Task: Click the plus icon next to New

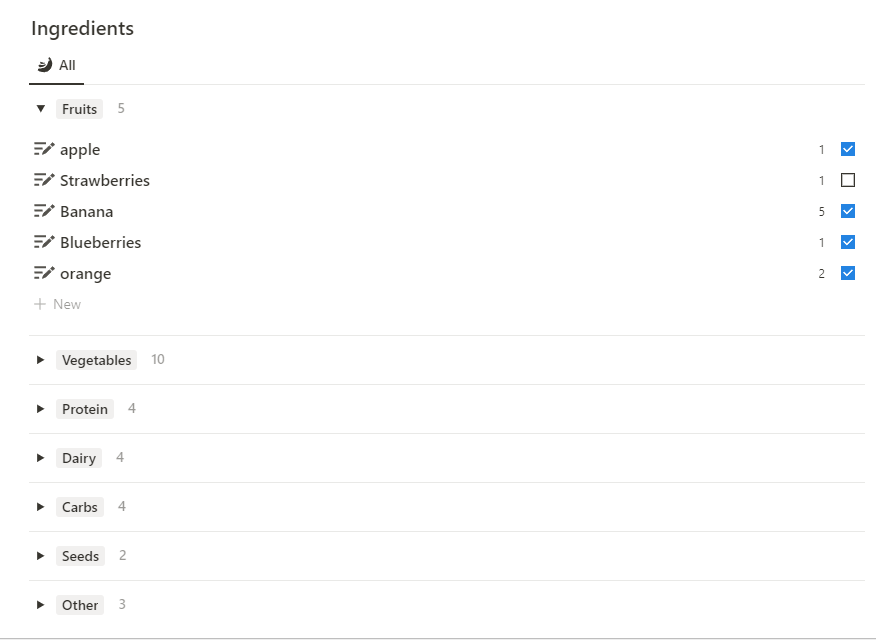Action: 40,304
